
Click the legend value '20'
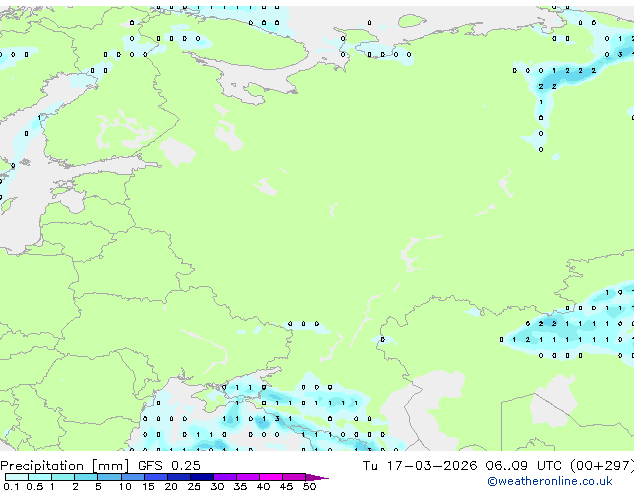[x=171, y=486]
